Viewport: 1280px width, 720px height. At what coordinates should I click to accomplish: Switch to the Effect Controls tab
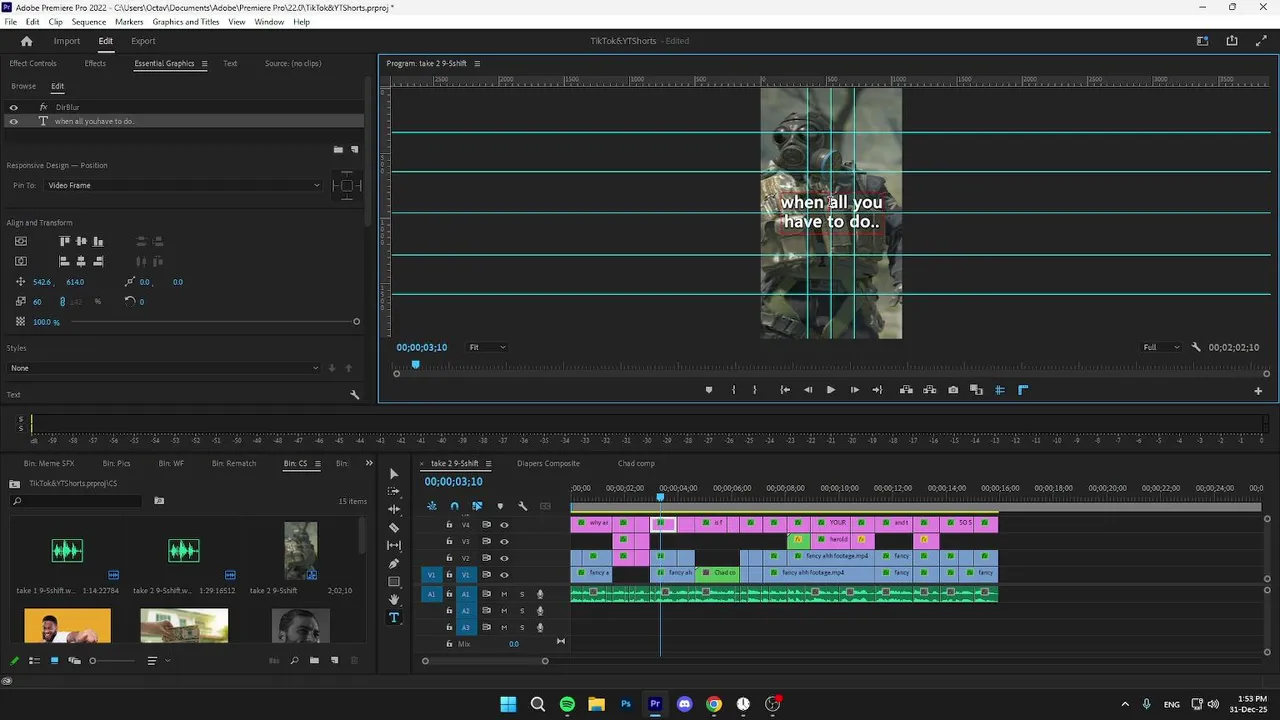(x=33, y=63)
